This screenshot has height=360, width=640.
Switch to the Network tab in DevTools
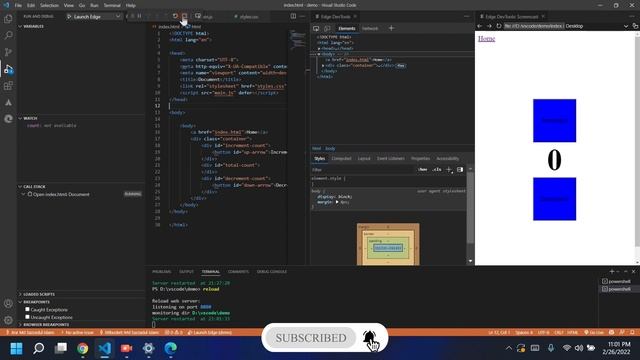[370, 29]
